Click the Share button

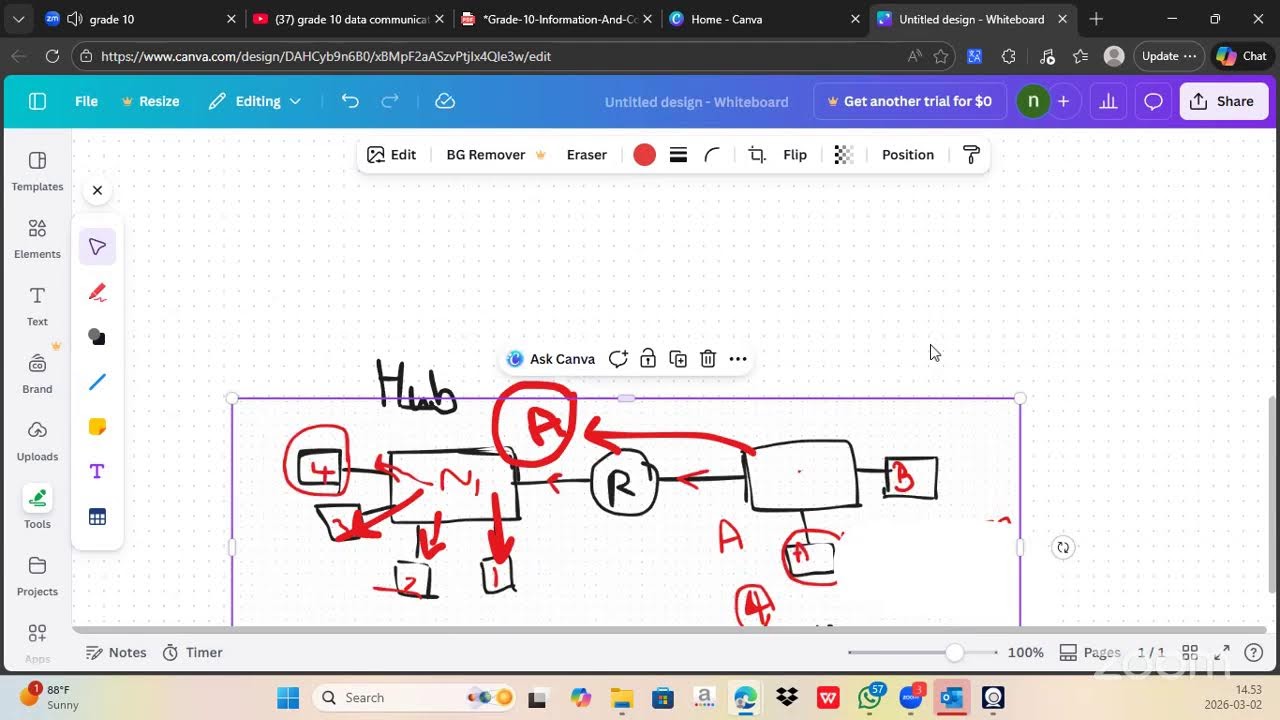[x=1224, y=101]
